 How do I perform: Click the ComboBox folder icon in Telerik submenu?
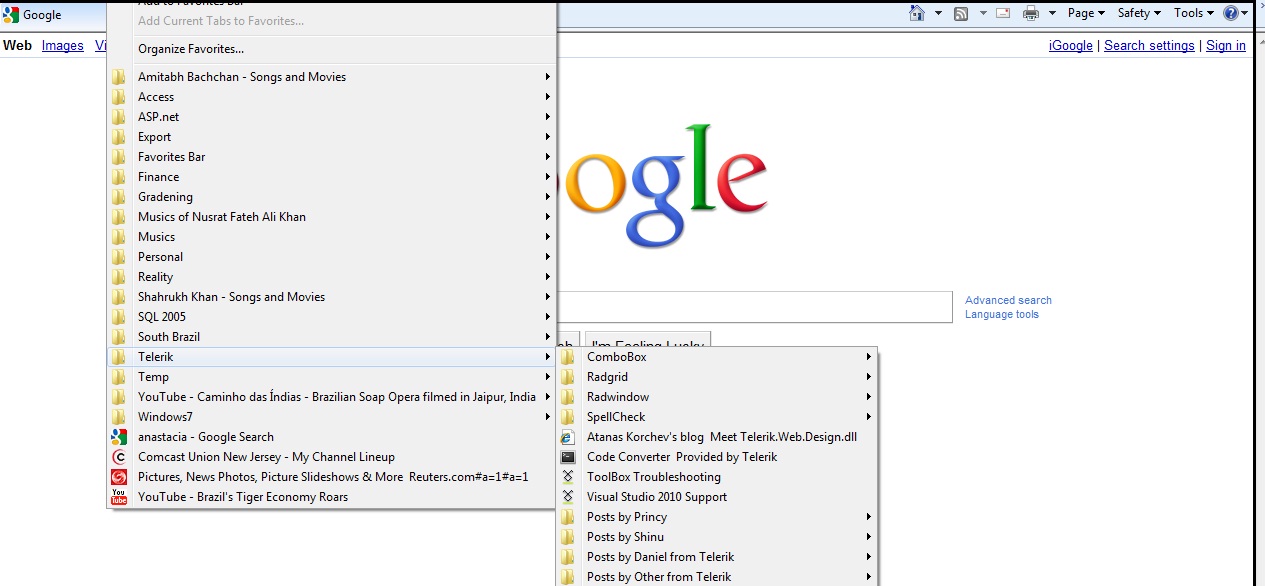[x=568, y=357]
